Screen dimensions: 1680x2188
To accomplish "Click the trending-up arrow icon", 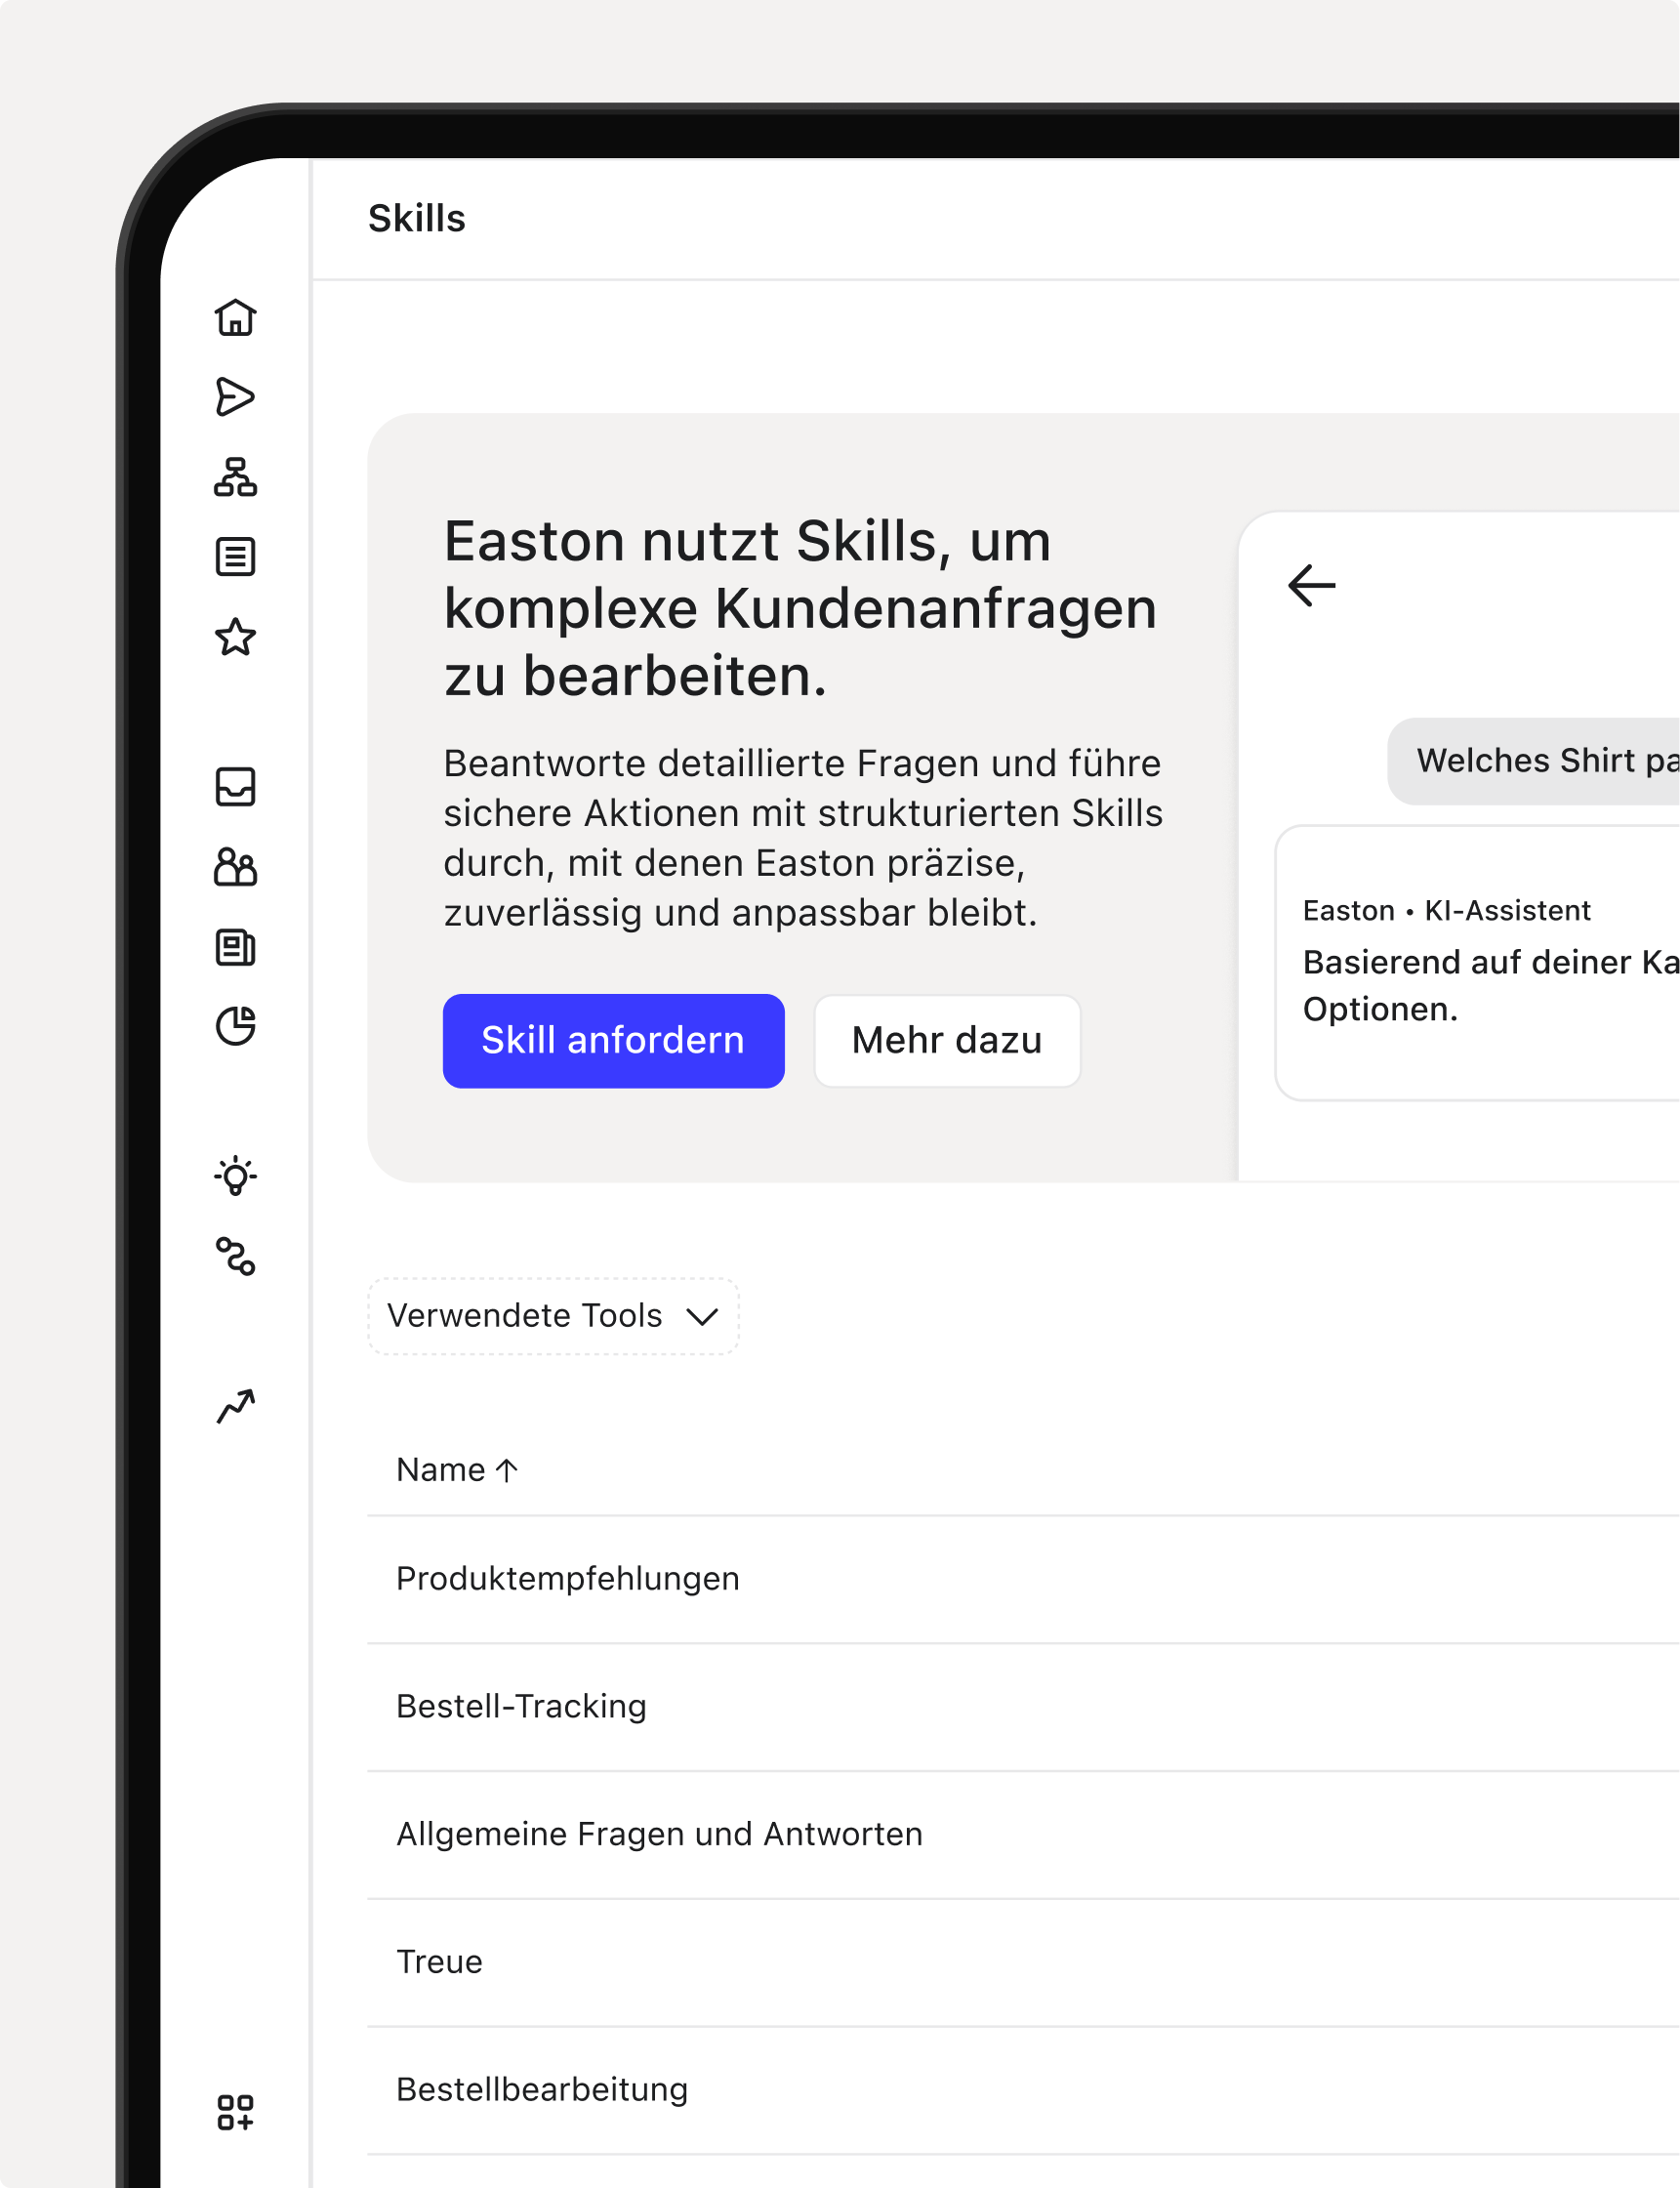I will coord(235,1406).
